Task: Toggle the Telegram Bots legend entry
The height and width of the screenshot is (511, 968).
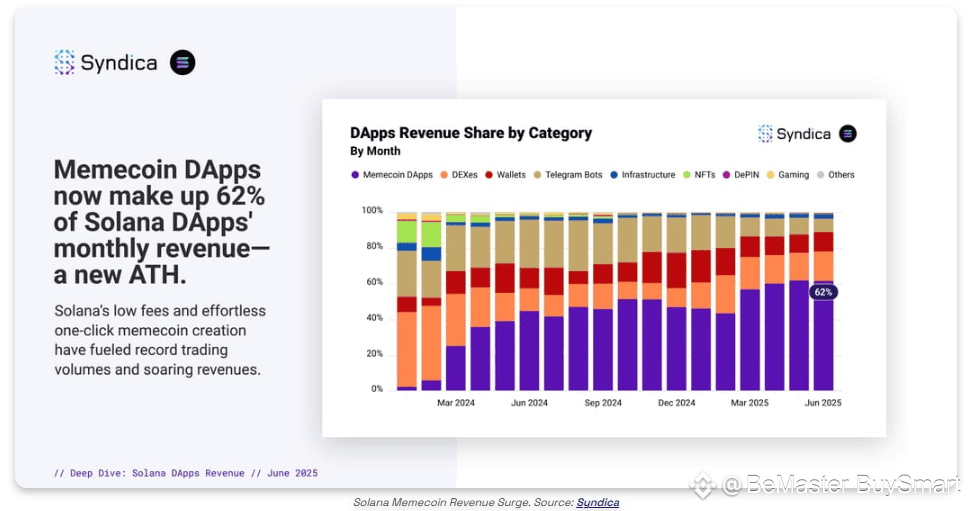Action: click(x=568, y=175)
